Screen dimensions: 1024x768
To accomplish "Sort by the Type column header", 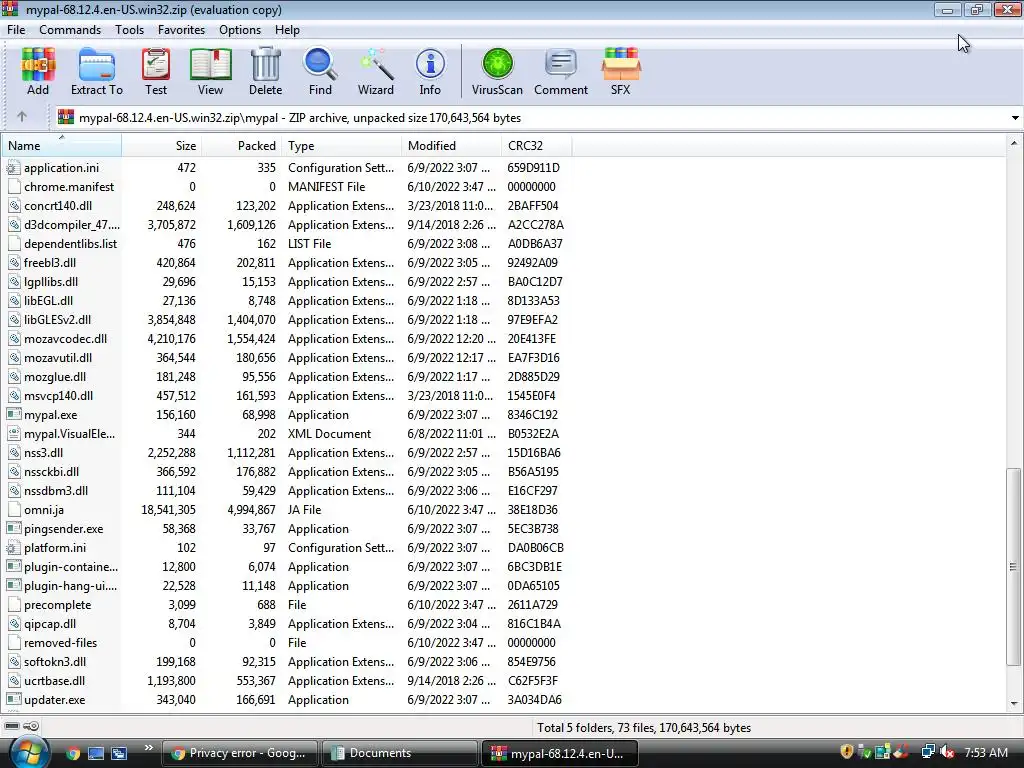I will pyautogui.click(x=342, y=146).
